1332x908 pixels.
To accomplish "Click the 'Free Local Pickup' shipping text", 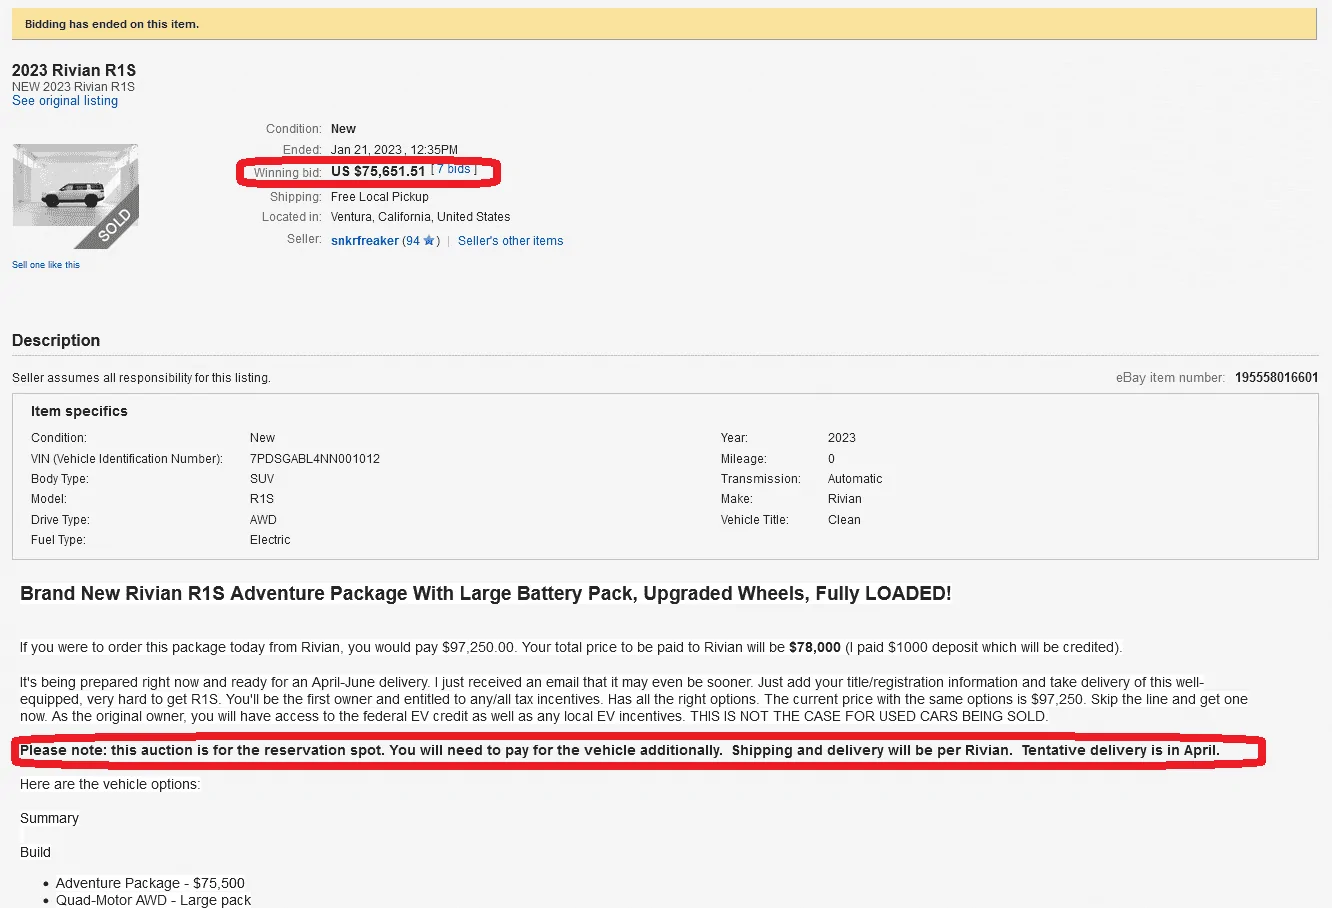I will pyautogui.click(x=380, y=197).
